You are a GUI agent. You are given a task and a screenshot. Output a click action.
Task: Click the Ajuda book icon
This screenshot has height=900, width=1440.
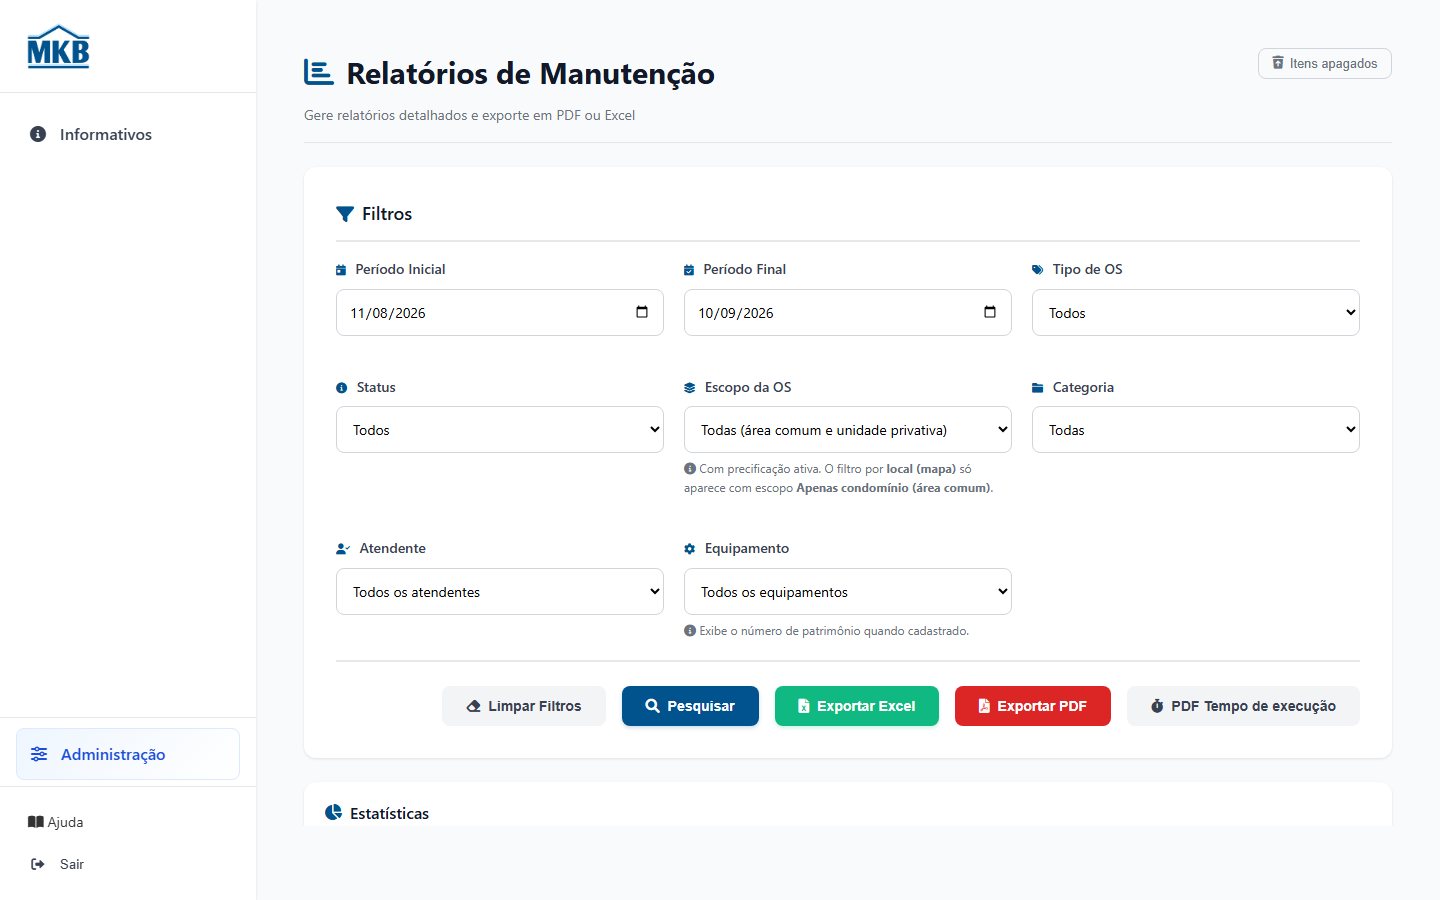click(36, 822)
